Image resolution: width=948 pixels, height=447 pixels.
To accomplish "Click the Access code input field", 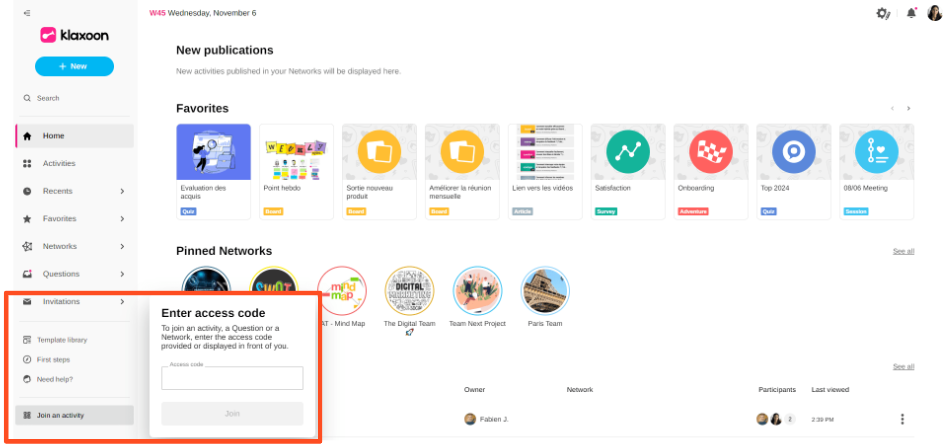I will (232, 379).
